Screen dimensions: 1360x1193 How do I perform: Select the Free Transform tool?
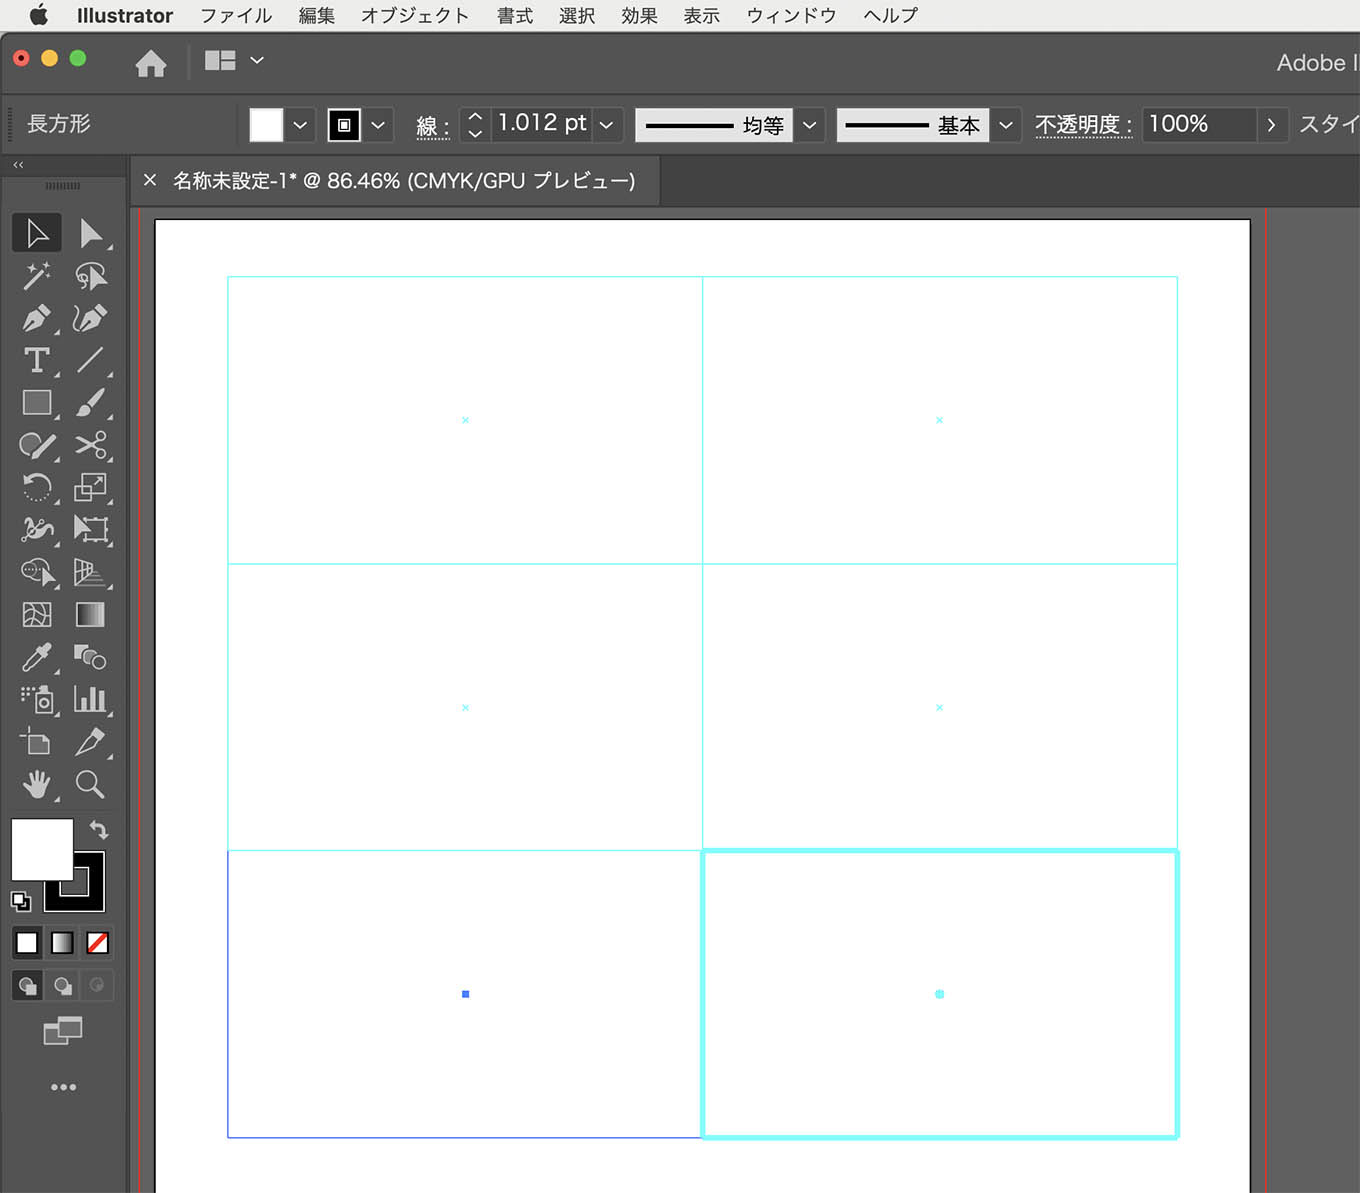tap(90, 529)
